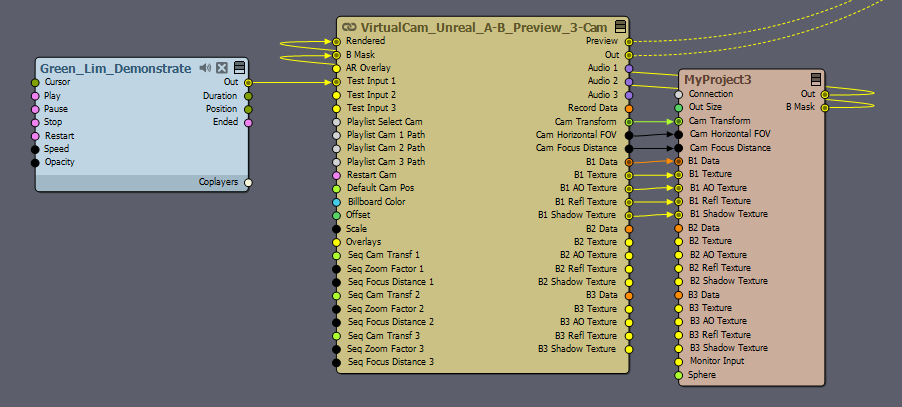Screen dimensions: 902x407
Task: Click the Playlist Cam 3 Path pin
Action: click(337, 162)
